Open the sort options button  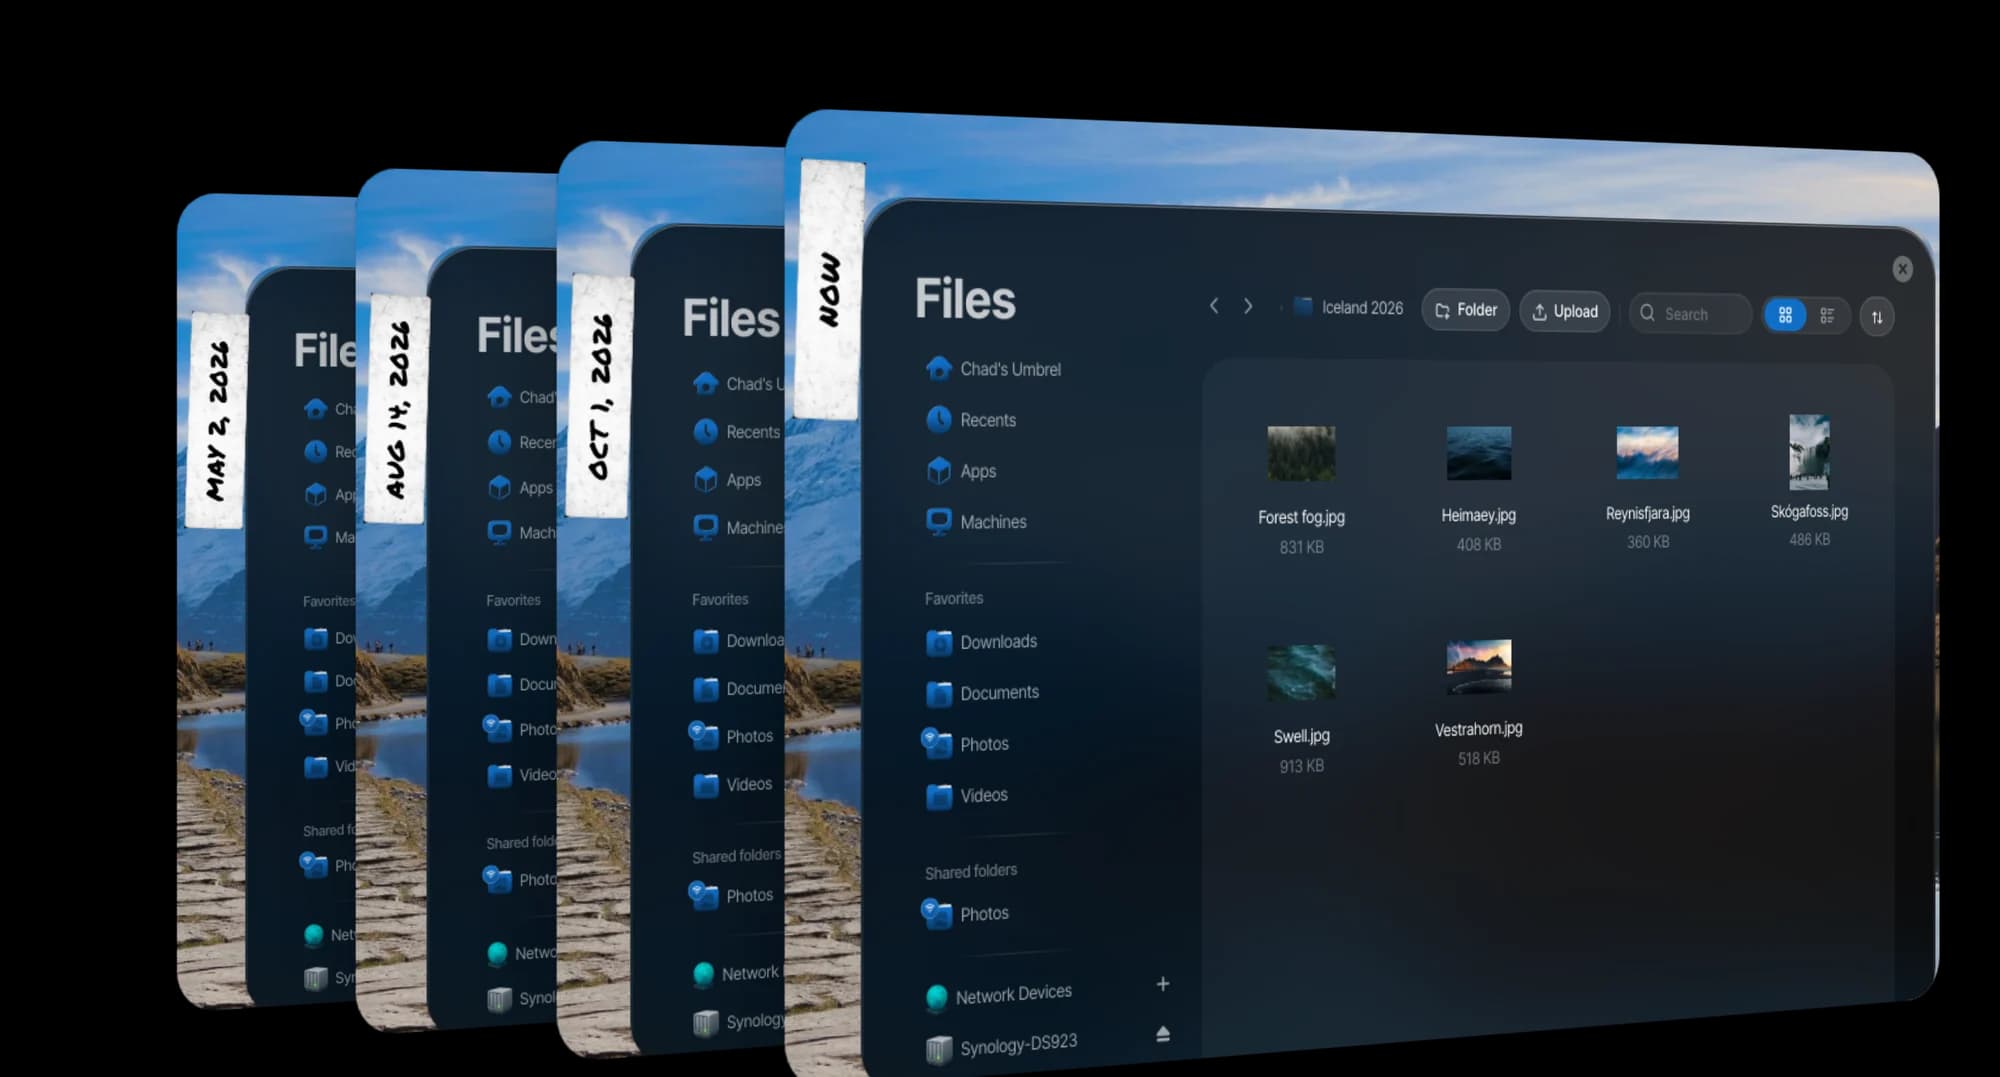1877,317
